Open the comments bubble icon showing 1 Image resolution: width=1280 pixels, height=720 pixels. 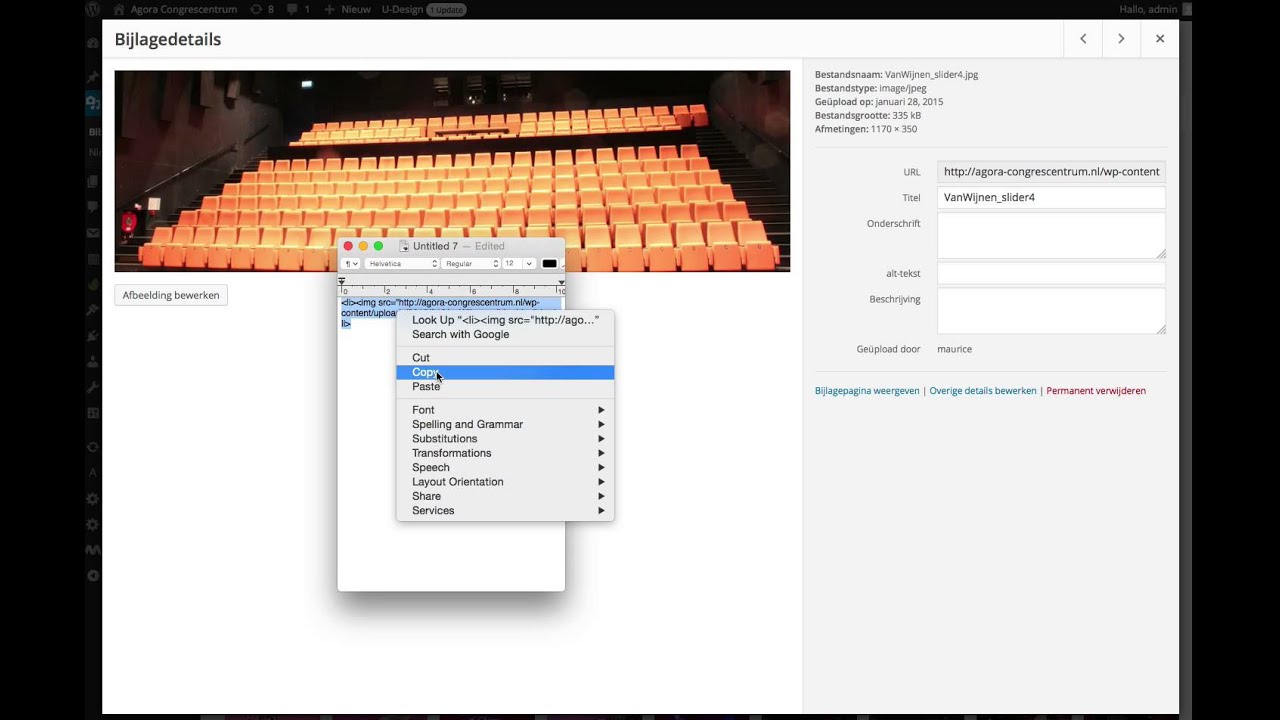tap(292, 9)
